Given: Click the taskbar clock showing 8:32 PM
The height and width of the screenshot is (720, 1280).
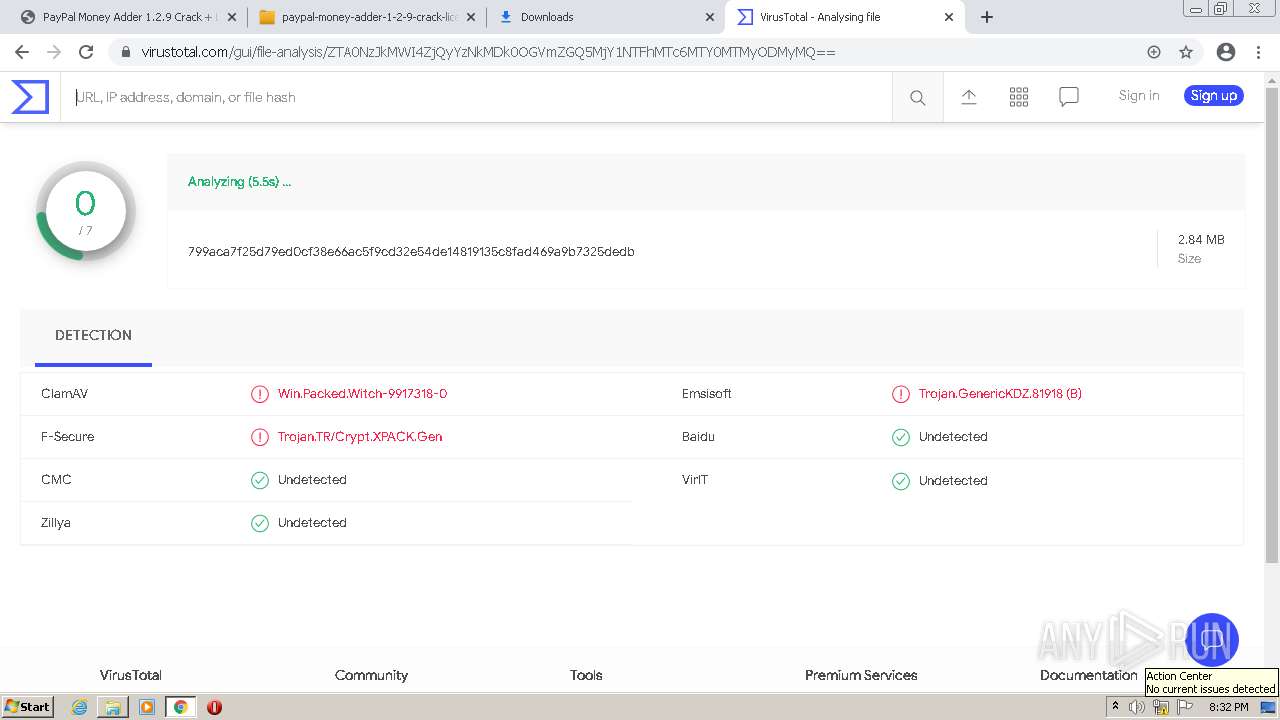Looking at the screenshot, I should click(1229, 707).
